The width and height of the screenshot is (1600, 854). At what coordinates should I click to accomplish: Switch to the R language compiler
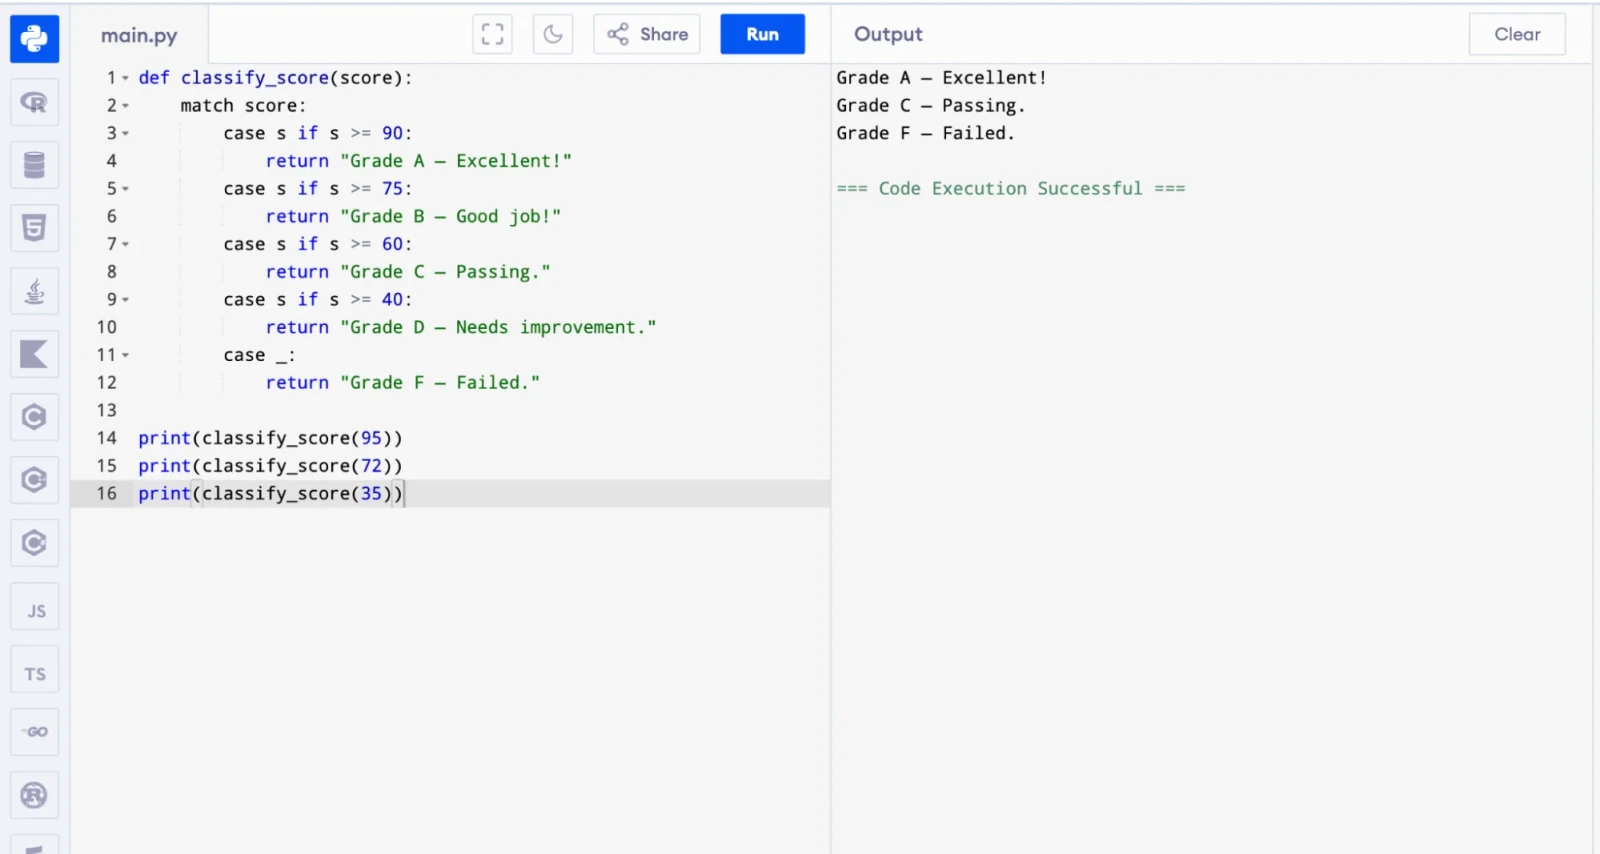[34, 102]
